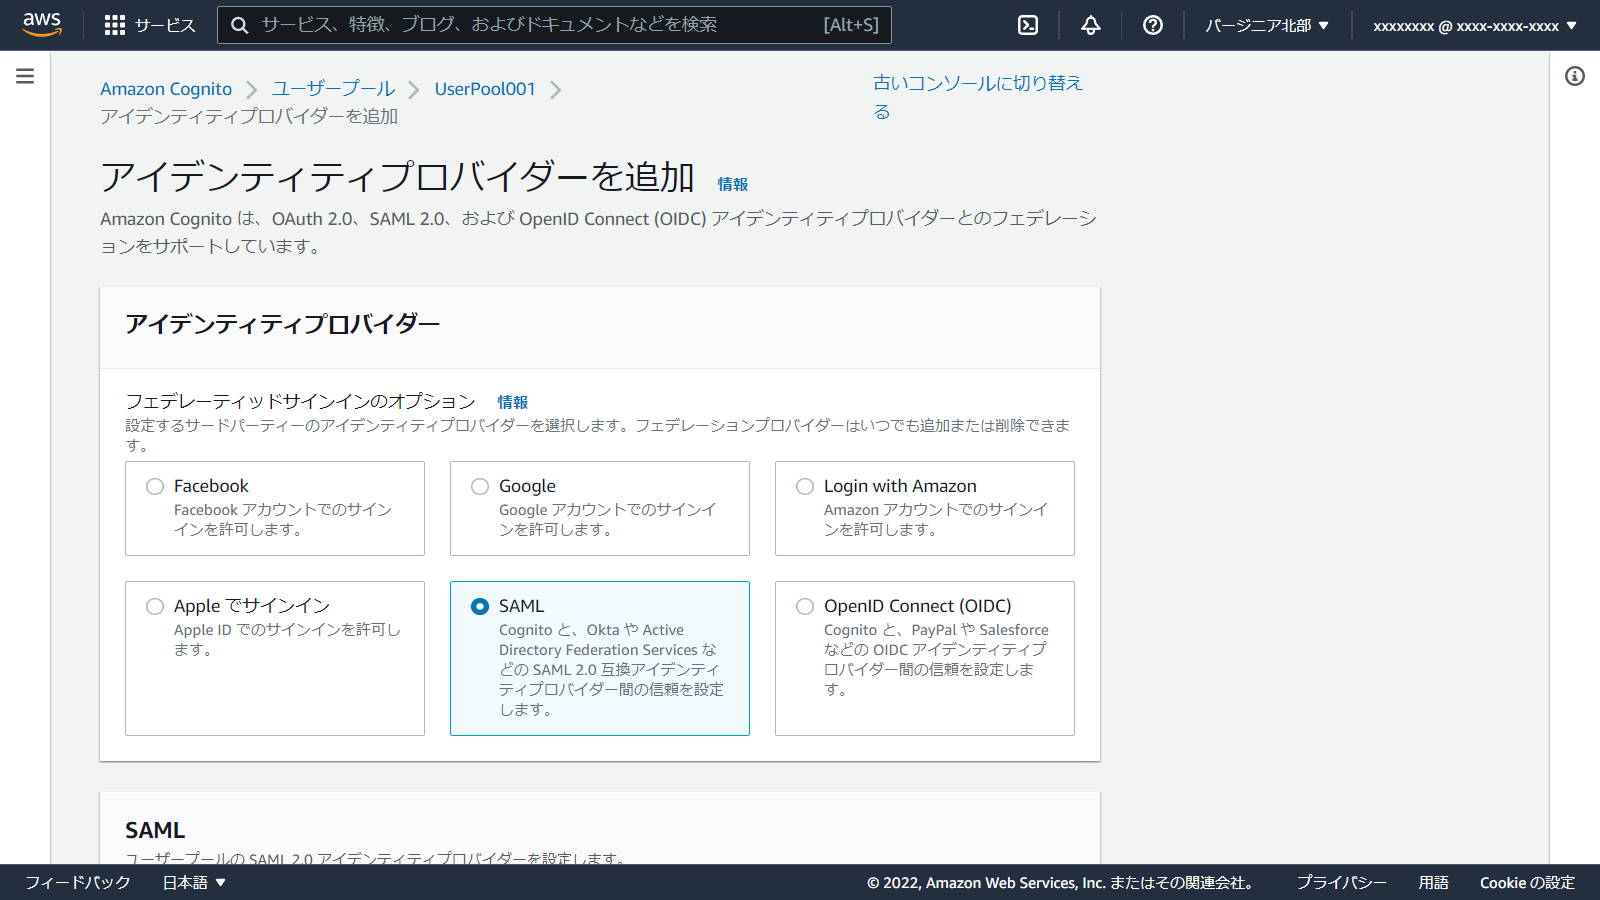Open Cookie の設定 in the footer
This screenshot has width=1600, height=900.
[1527, 883]
